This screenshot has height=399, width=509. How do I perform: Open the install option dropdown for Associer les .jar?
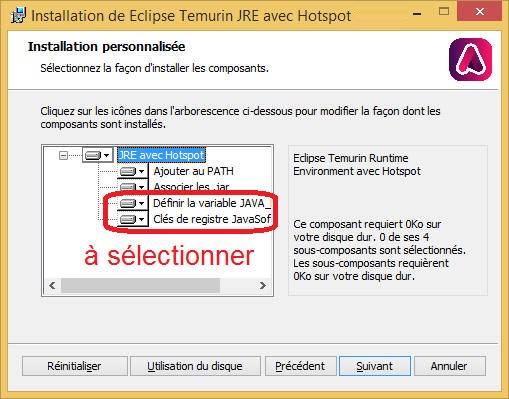[132, 186]
